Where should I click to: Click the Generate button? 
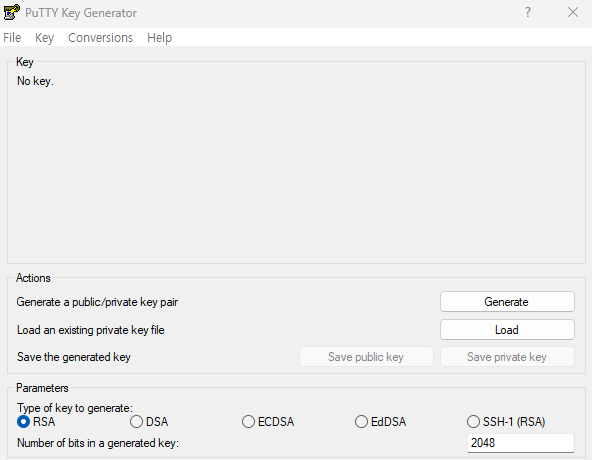tap(507, 301)
